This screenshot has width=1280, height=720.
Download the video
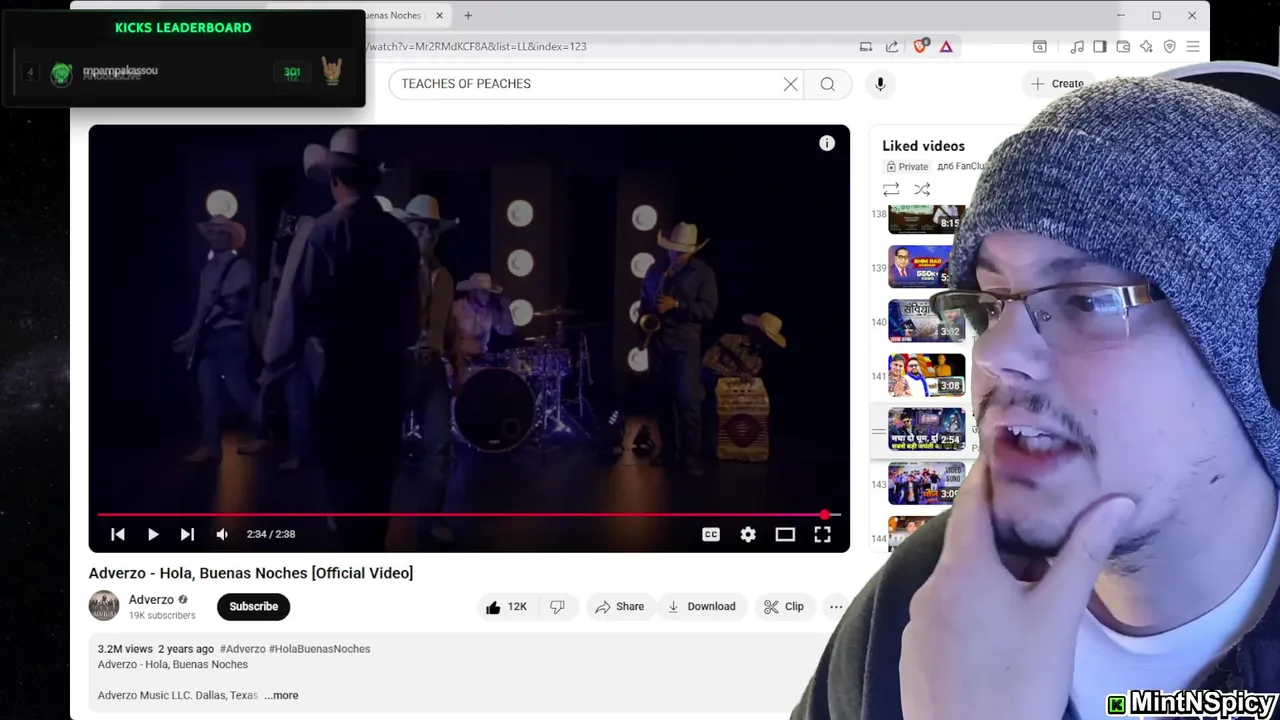[702, 606]
